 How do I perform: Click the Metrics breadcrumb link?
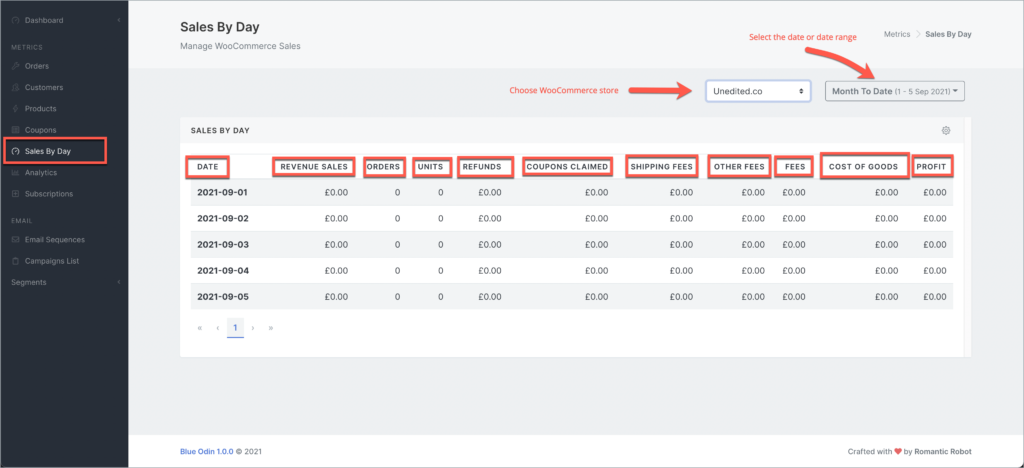(x=897, y=34)
